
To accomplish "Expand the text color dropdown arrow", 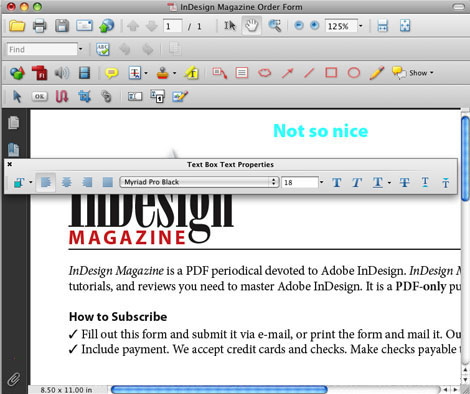I will 31,182.
